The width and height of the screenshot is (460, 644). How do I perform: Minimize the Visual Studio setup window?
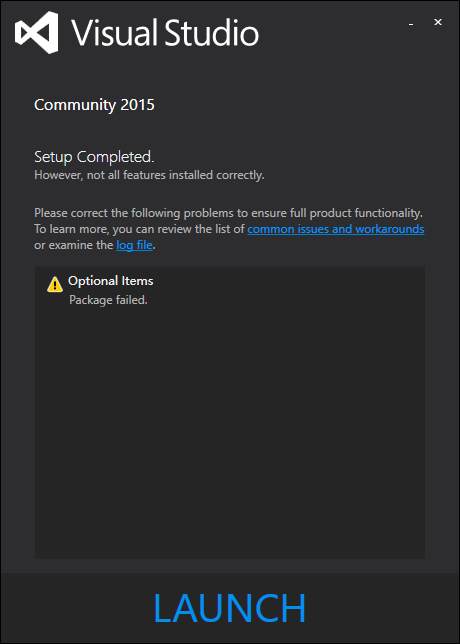(x=411, y=24)
